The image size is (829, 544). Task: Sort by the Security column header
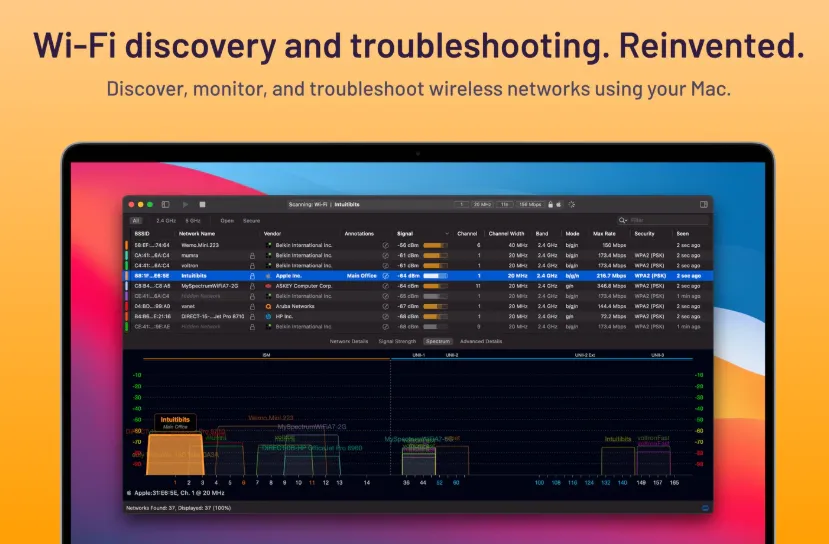click(x=644, y=234)
